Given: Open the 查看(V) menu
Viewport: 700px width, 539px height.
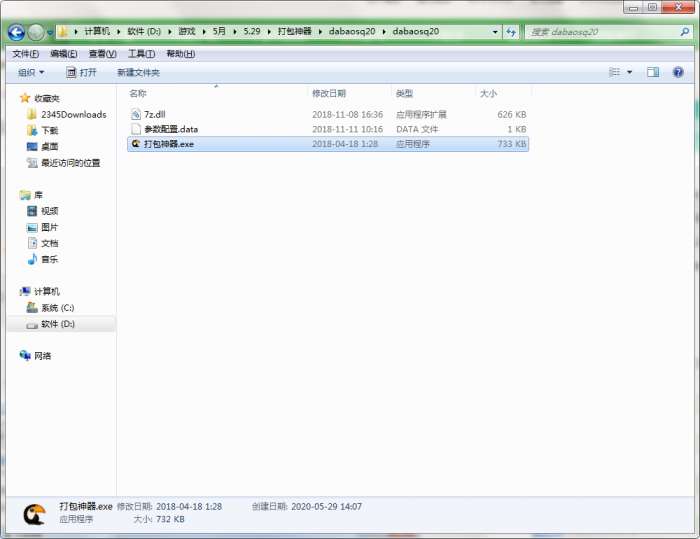Looking at the screenshot, I should [103, 54].
